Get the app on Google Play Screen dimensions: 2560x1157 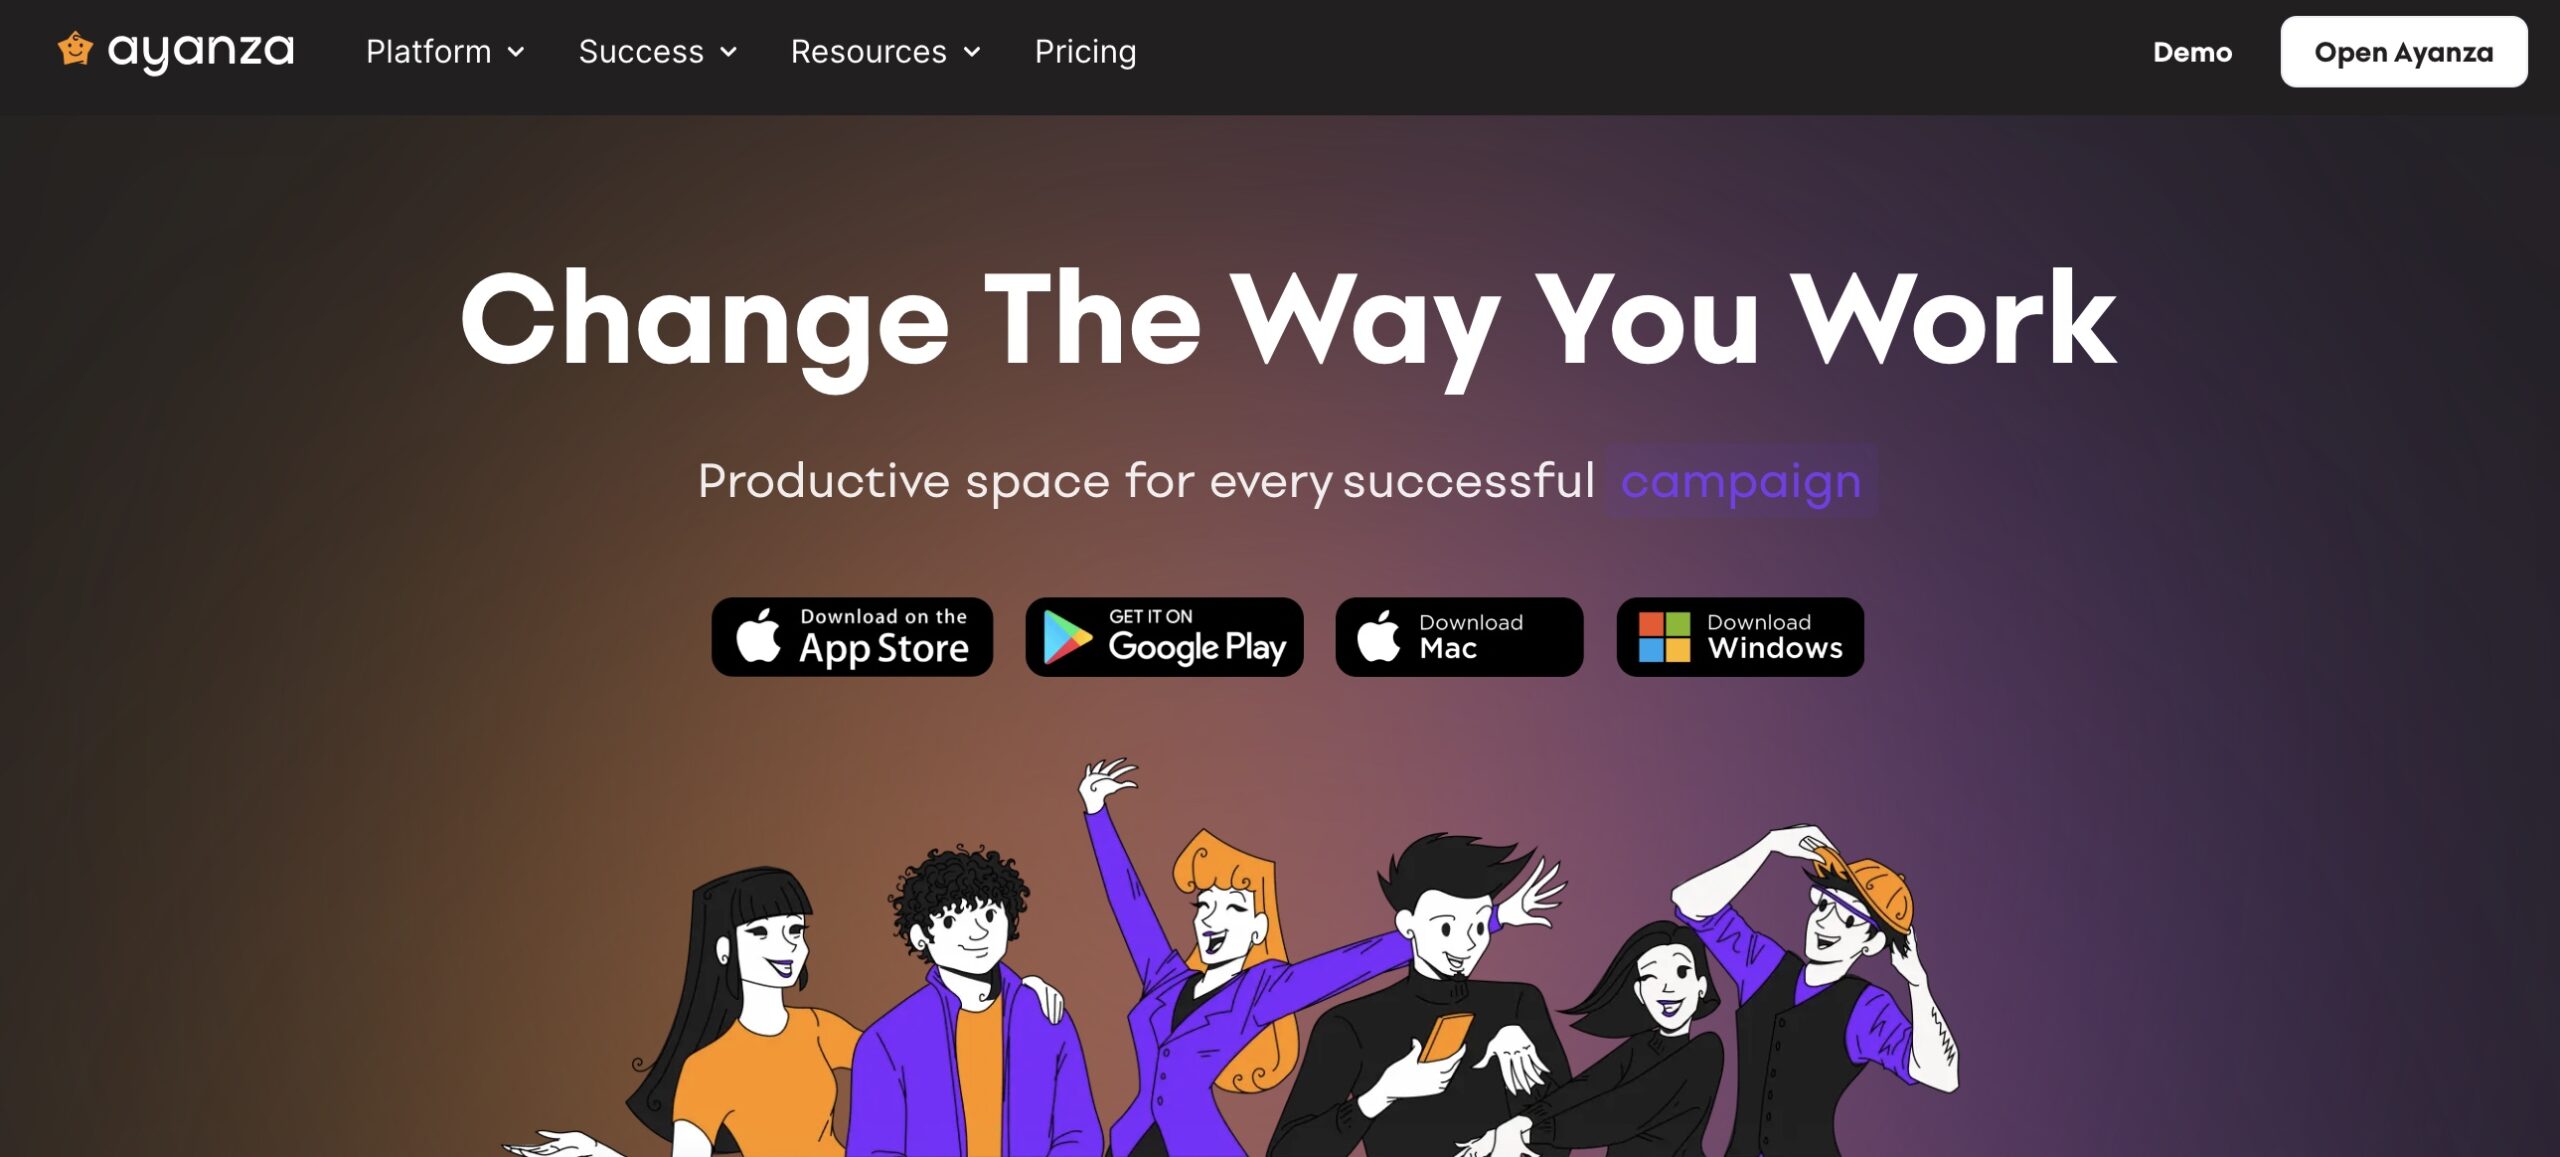[x=1164, y=637]
